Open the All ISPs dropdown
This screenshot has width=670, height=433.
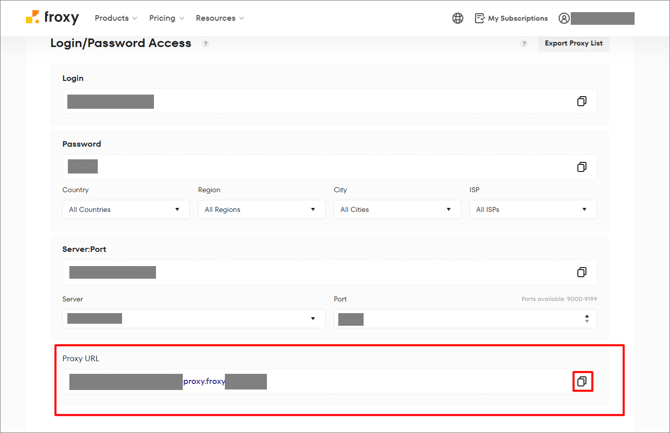532,210
